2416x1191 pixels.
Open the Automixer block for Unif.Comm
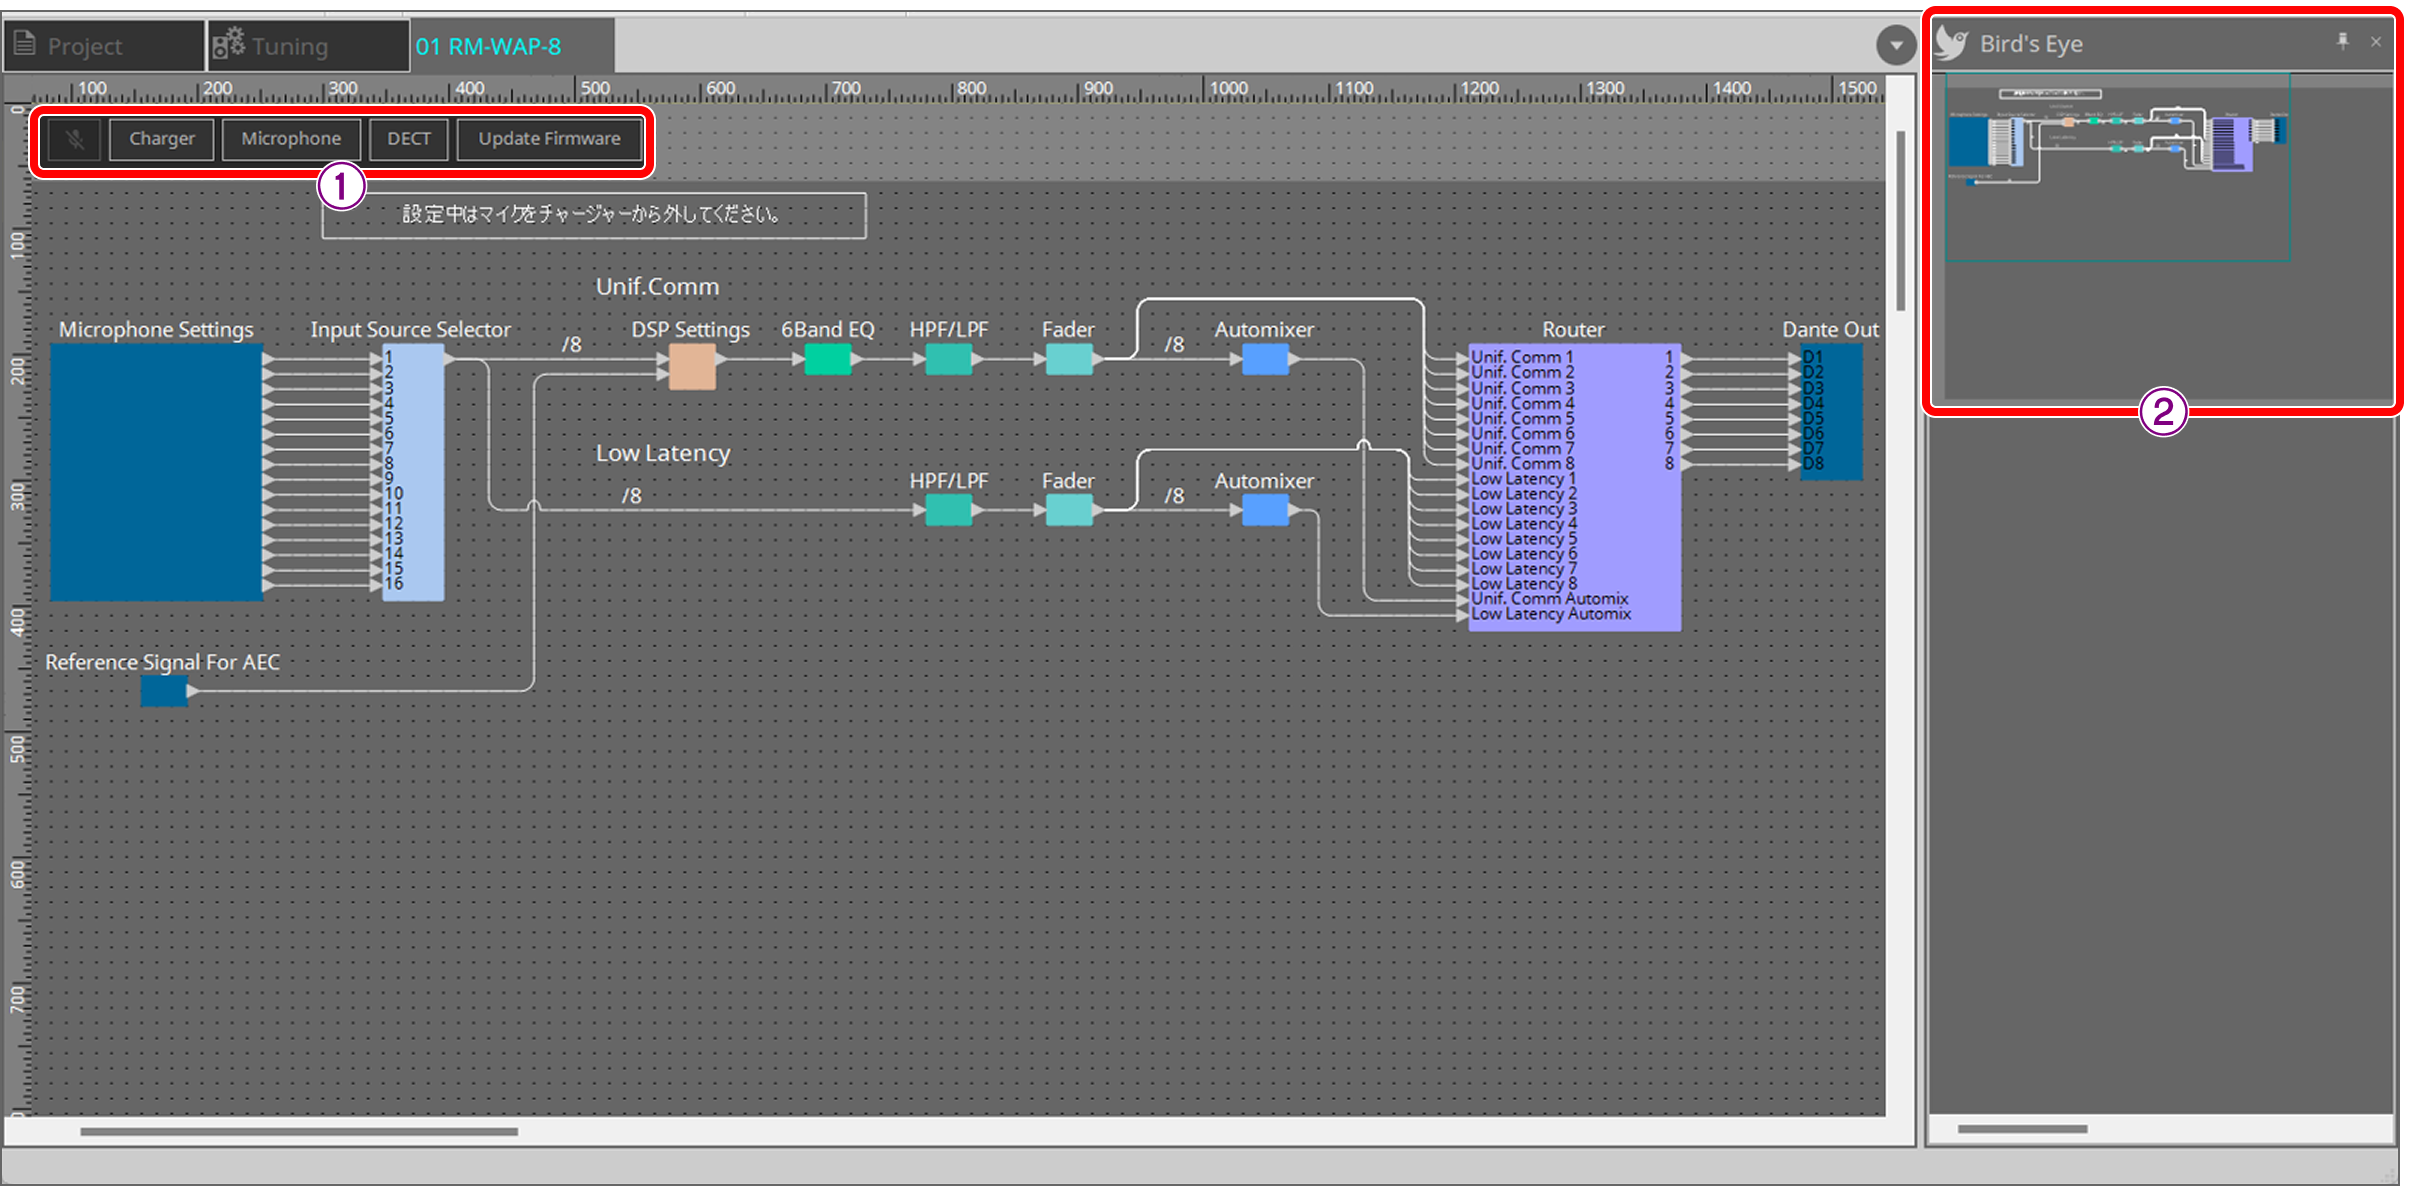[x=1264, y=358]
